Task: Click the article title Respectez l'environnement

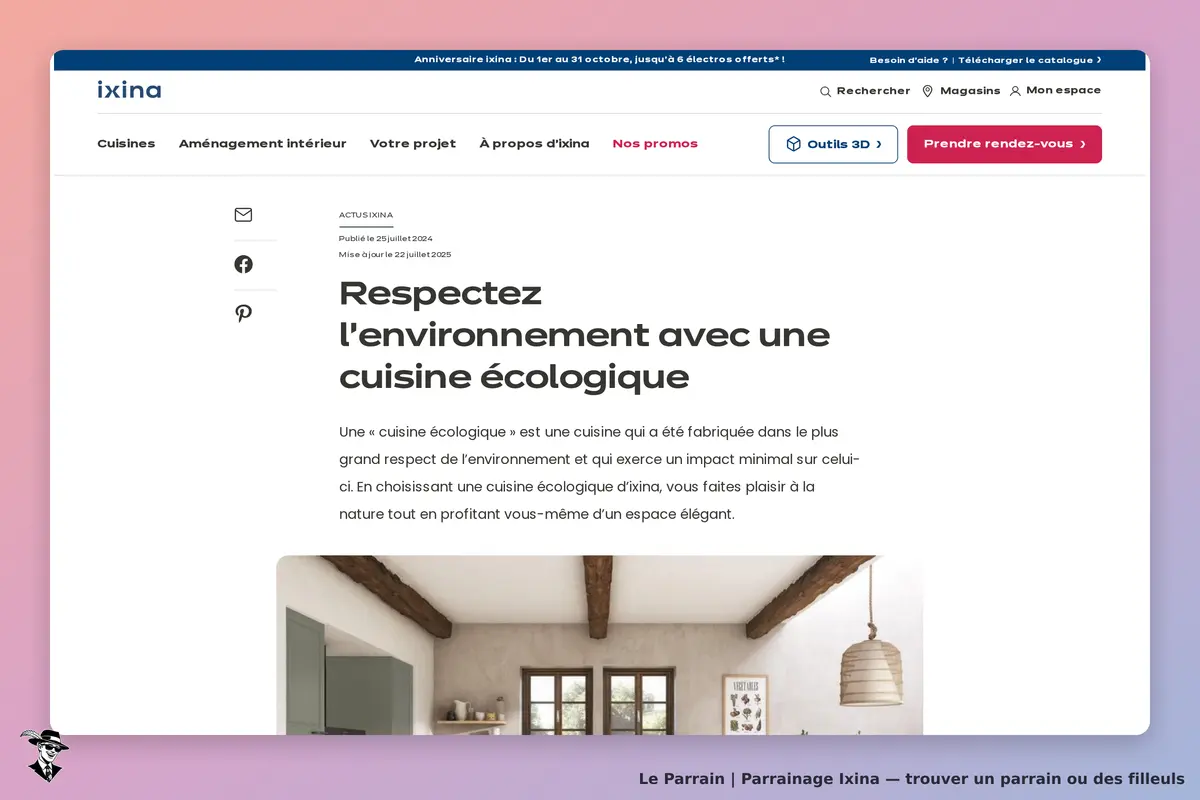Action: (x=584, y=335)
